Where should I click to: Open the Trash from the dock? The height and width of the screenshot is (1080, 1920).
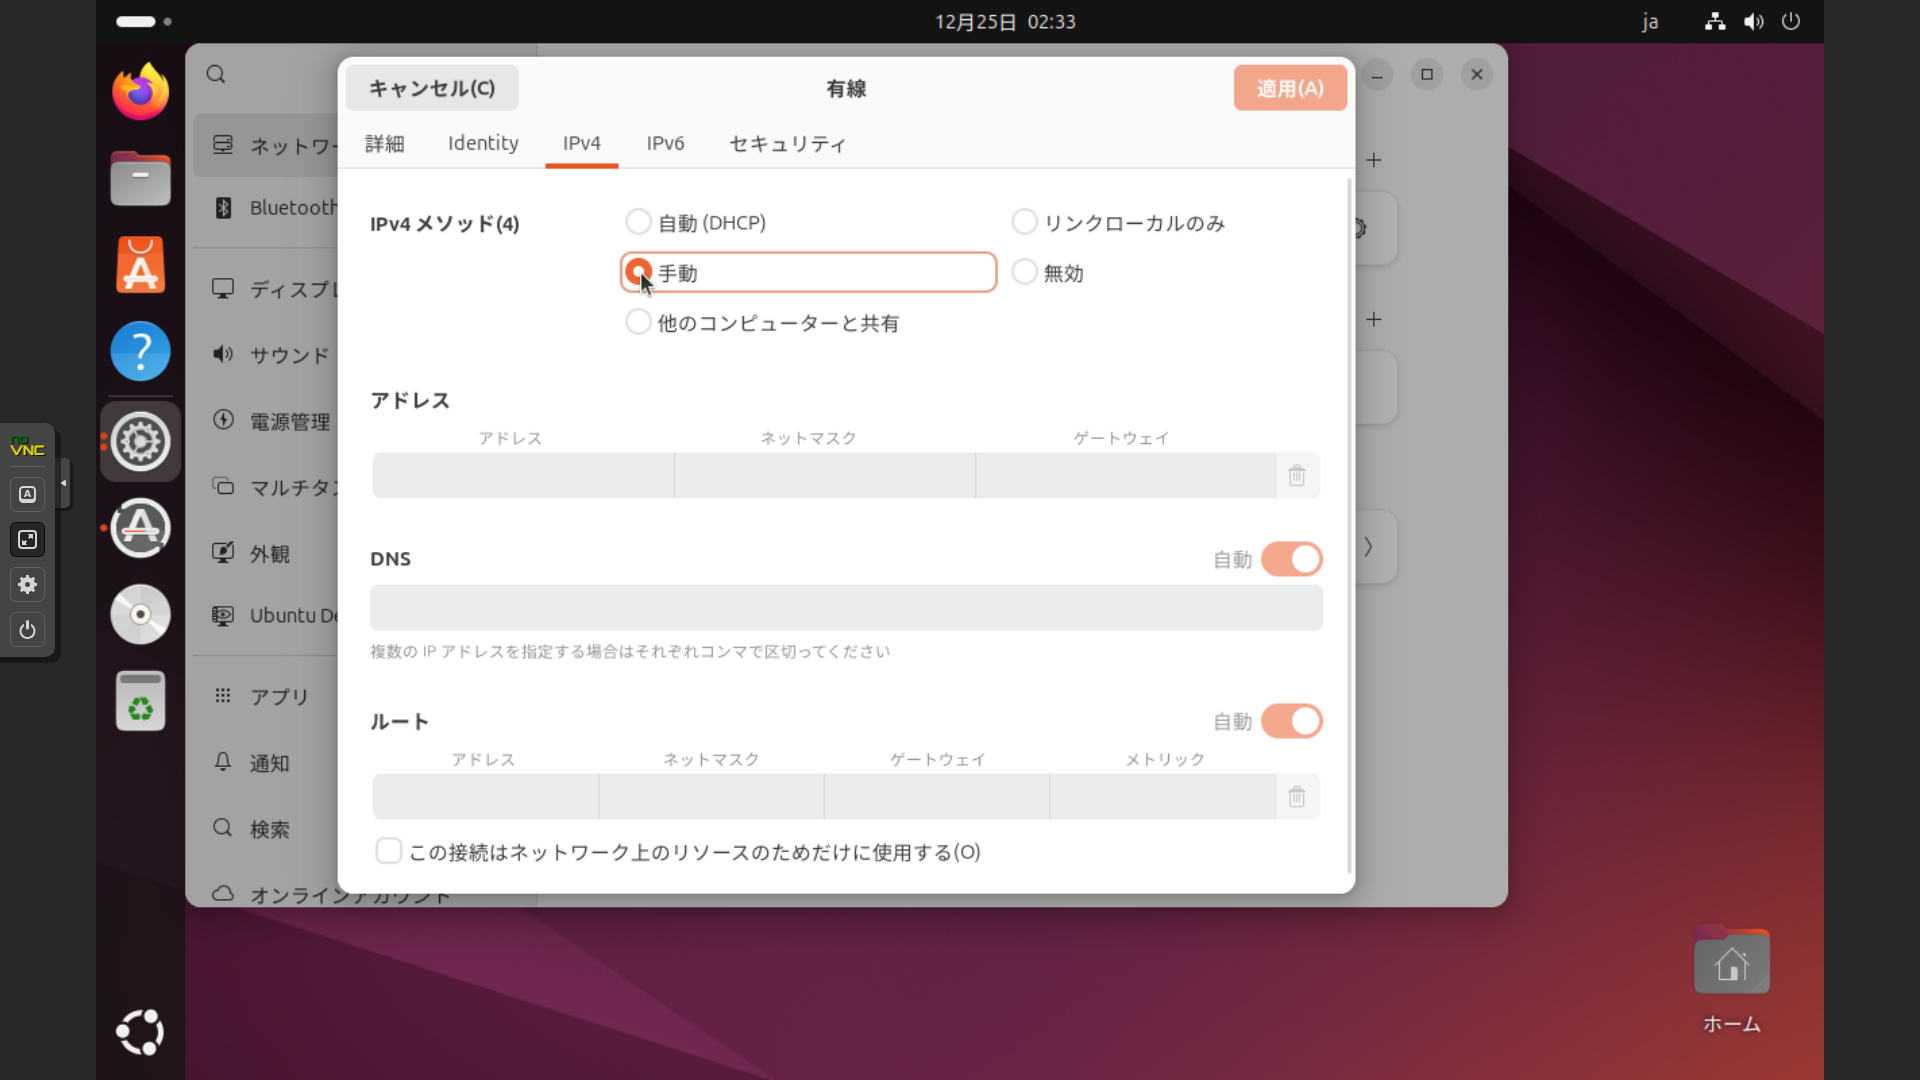tap(140, 701)
